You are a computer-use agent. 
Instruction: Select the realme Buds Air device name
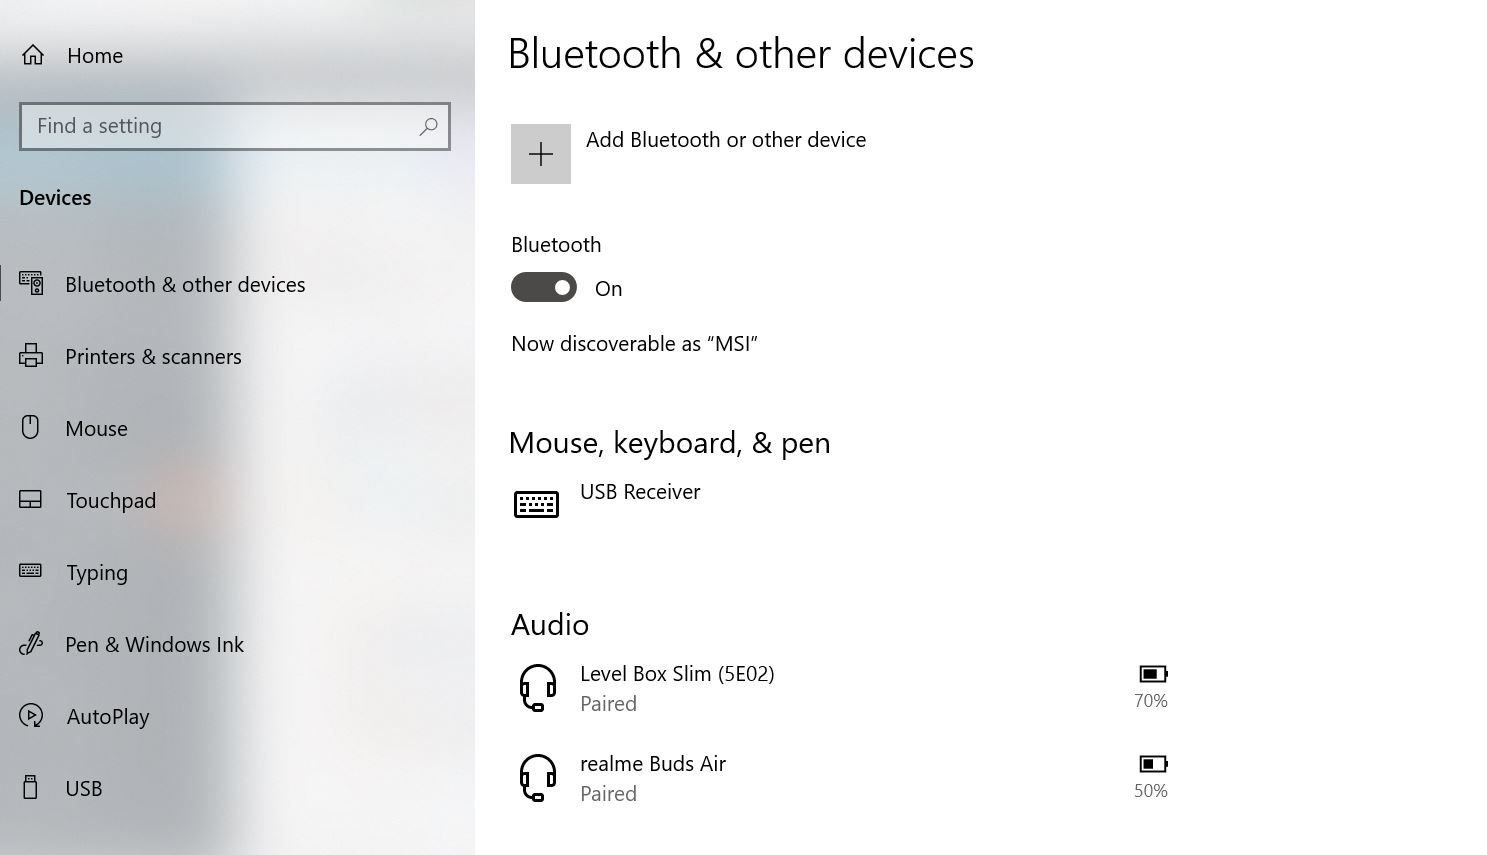click(x=653, y=764)
